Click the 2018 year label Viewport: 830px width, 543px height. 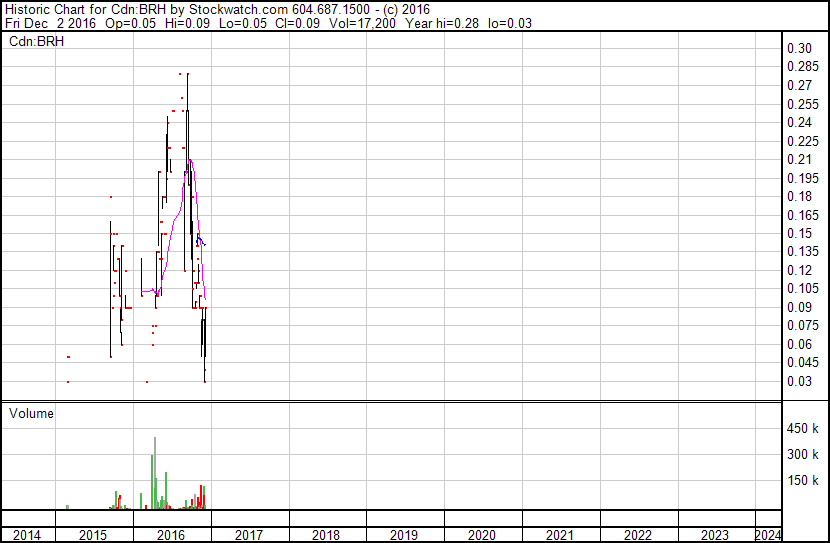[x=326, y=535]
